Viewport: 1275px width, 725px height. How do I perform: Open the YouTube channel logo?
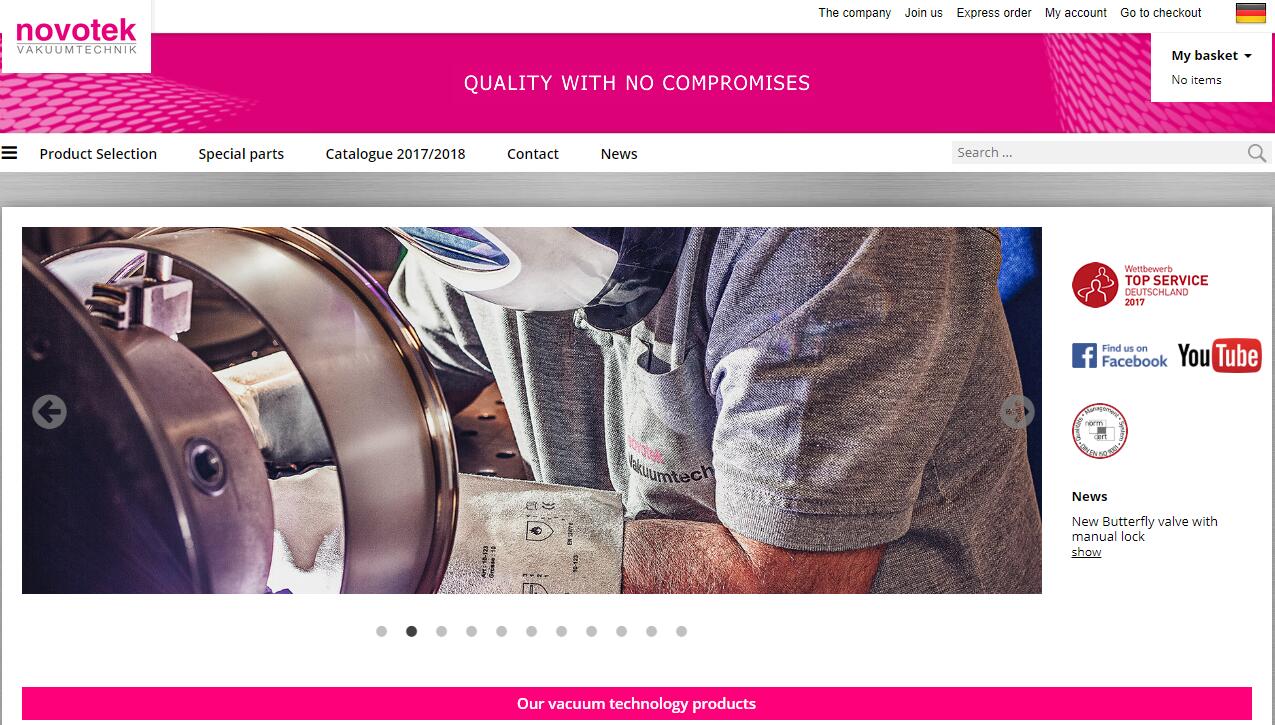[1219, 355]
